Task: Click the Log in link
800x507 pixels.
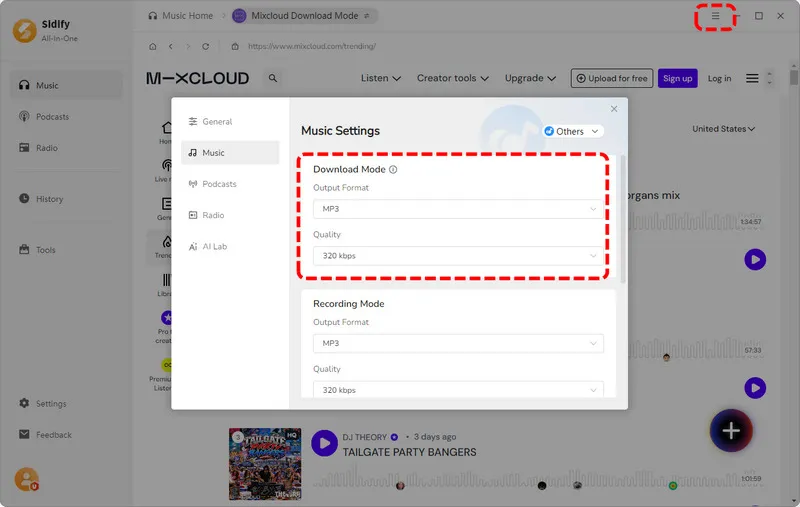Action: 719,78
